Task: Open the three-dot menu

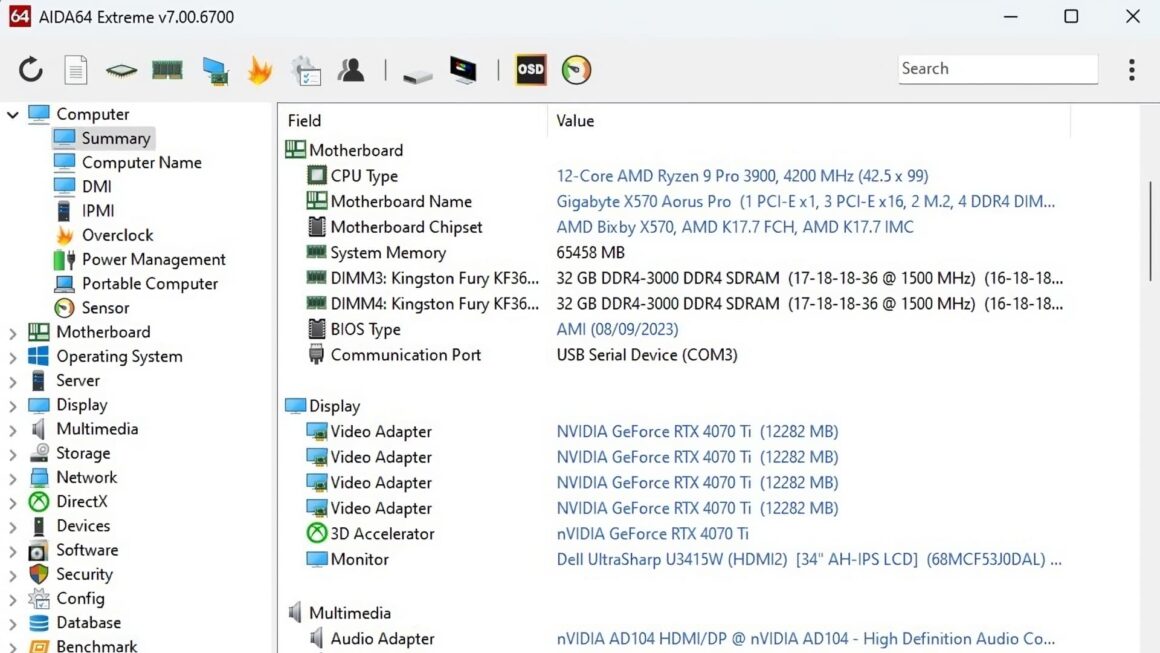Action: (1132, 70)
